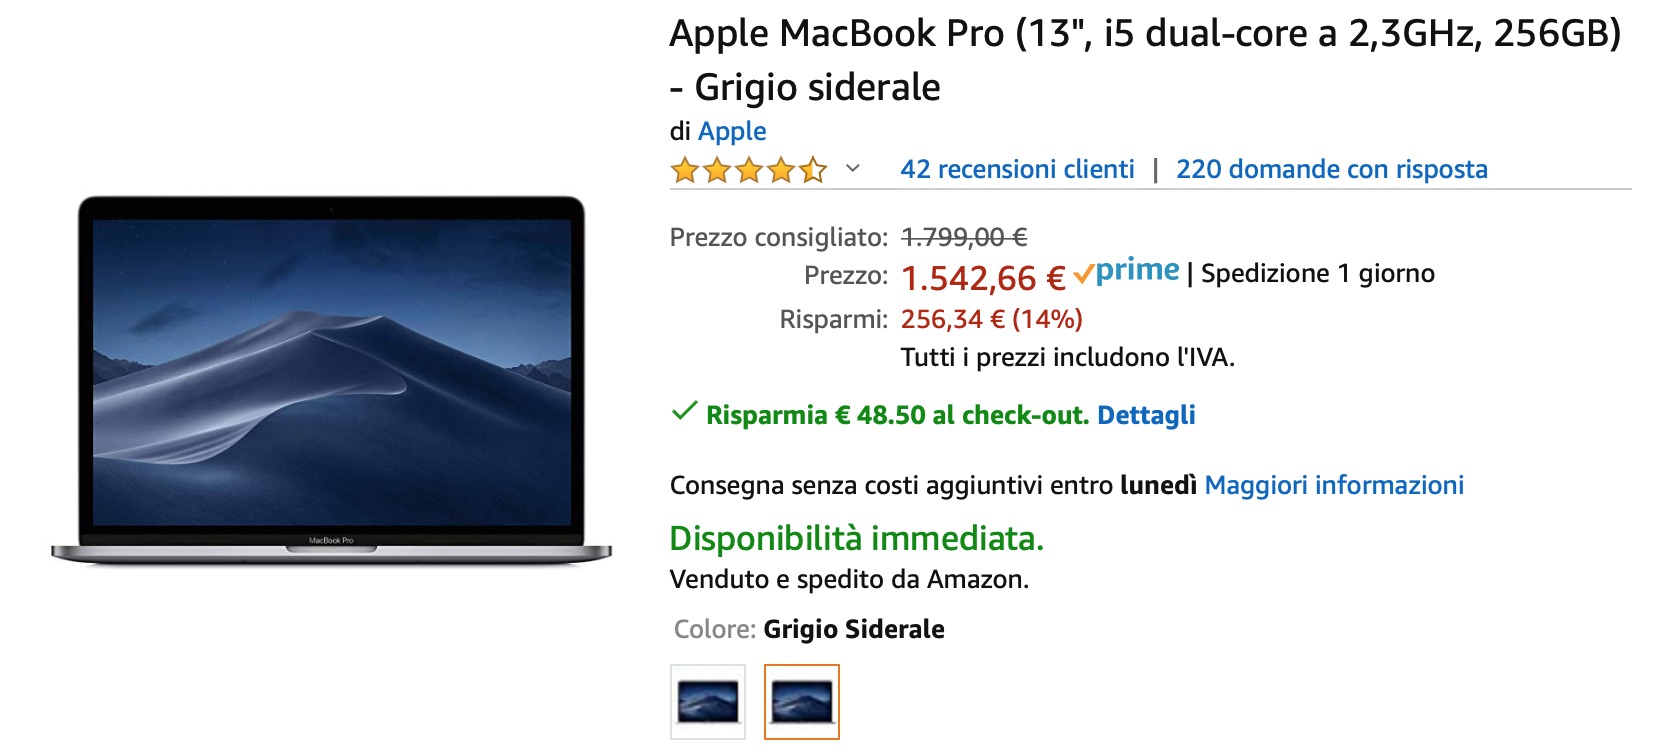Expand the rating breakdown chevron
The height and width of the screenshot is (756, 1660).
click(x=853, y=169)
